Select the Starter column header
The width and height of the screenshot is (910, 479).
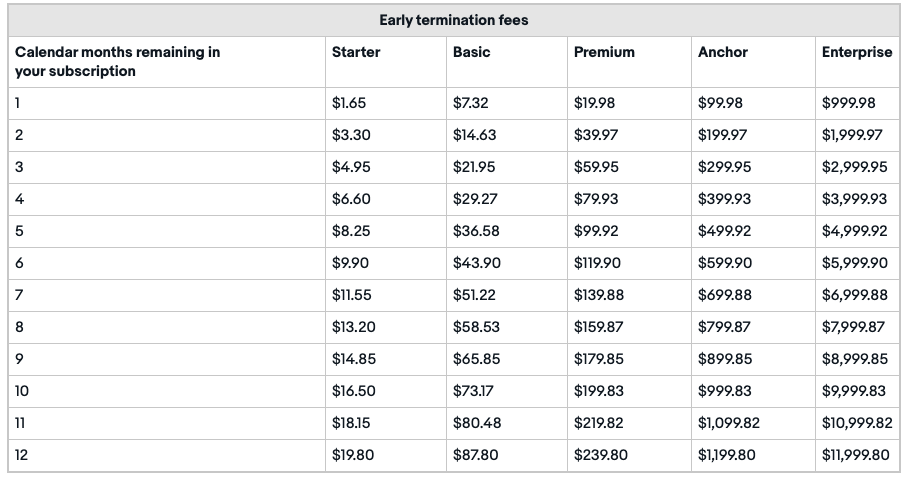pos(356,52)
